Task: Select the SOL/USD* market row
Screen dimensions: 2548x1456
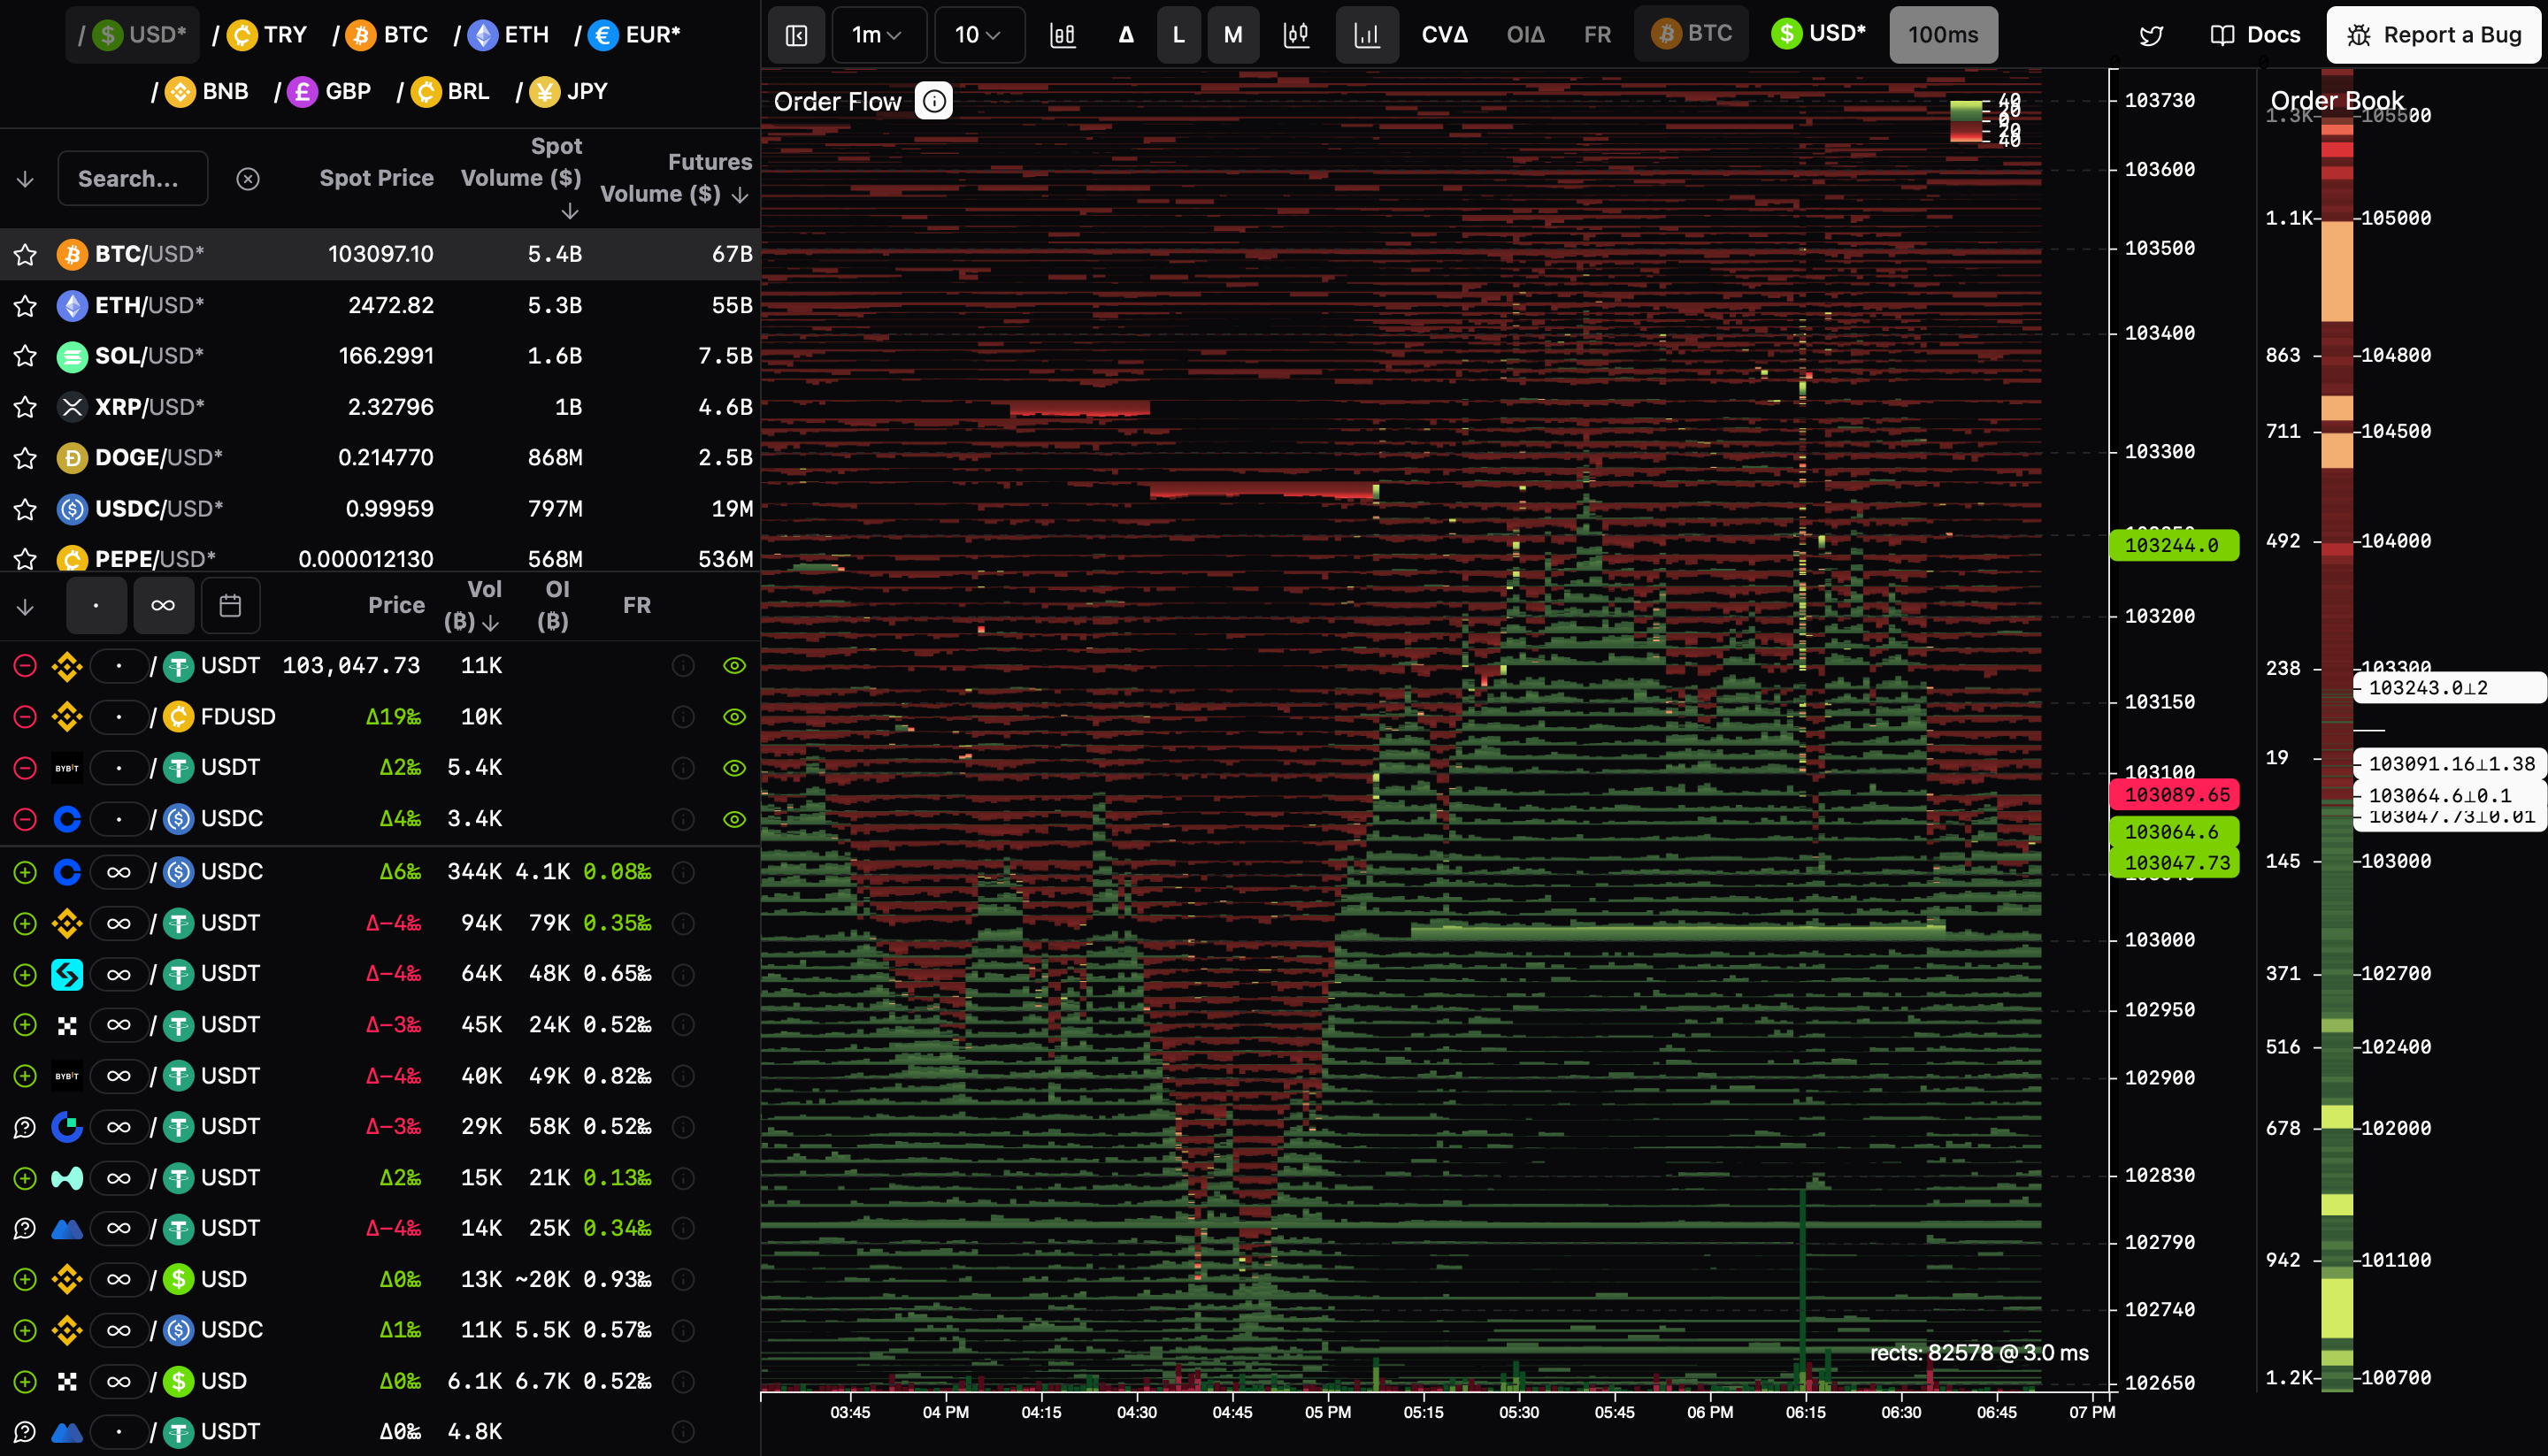Action: click(x=380, y=356)
